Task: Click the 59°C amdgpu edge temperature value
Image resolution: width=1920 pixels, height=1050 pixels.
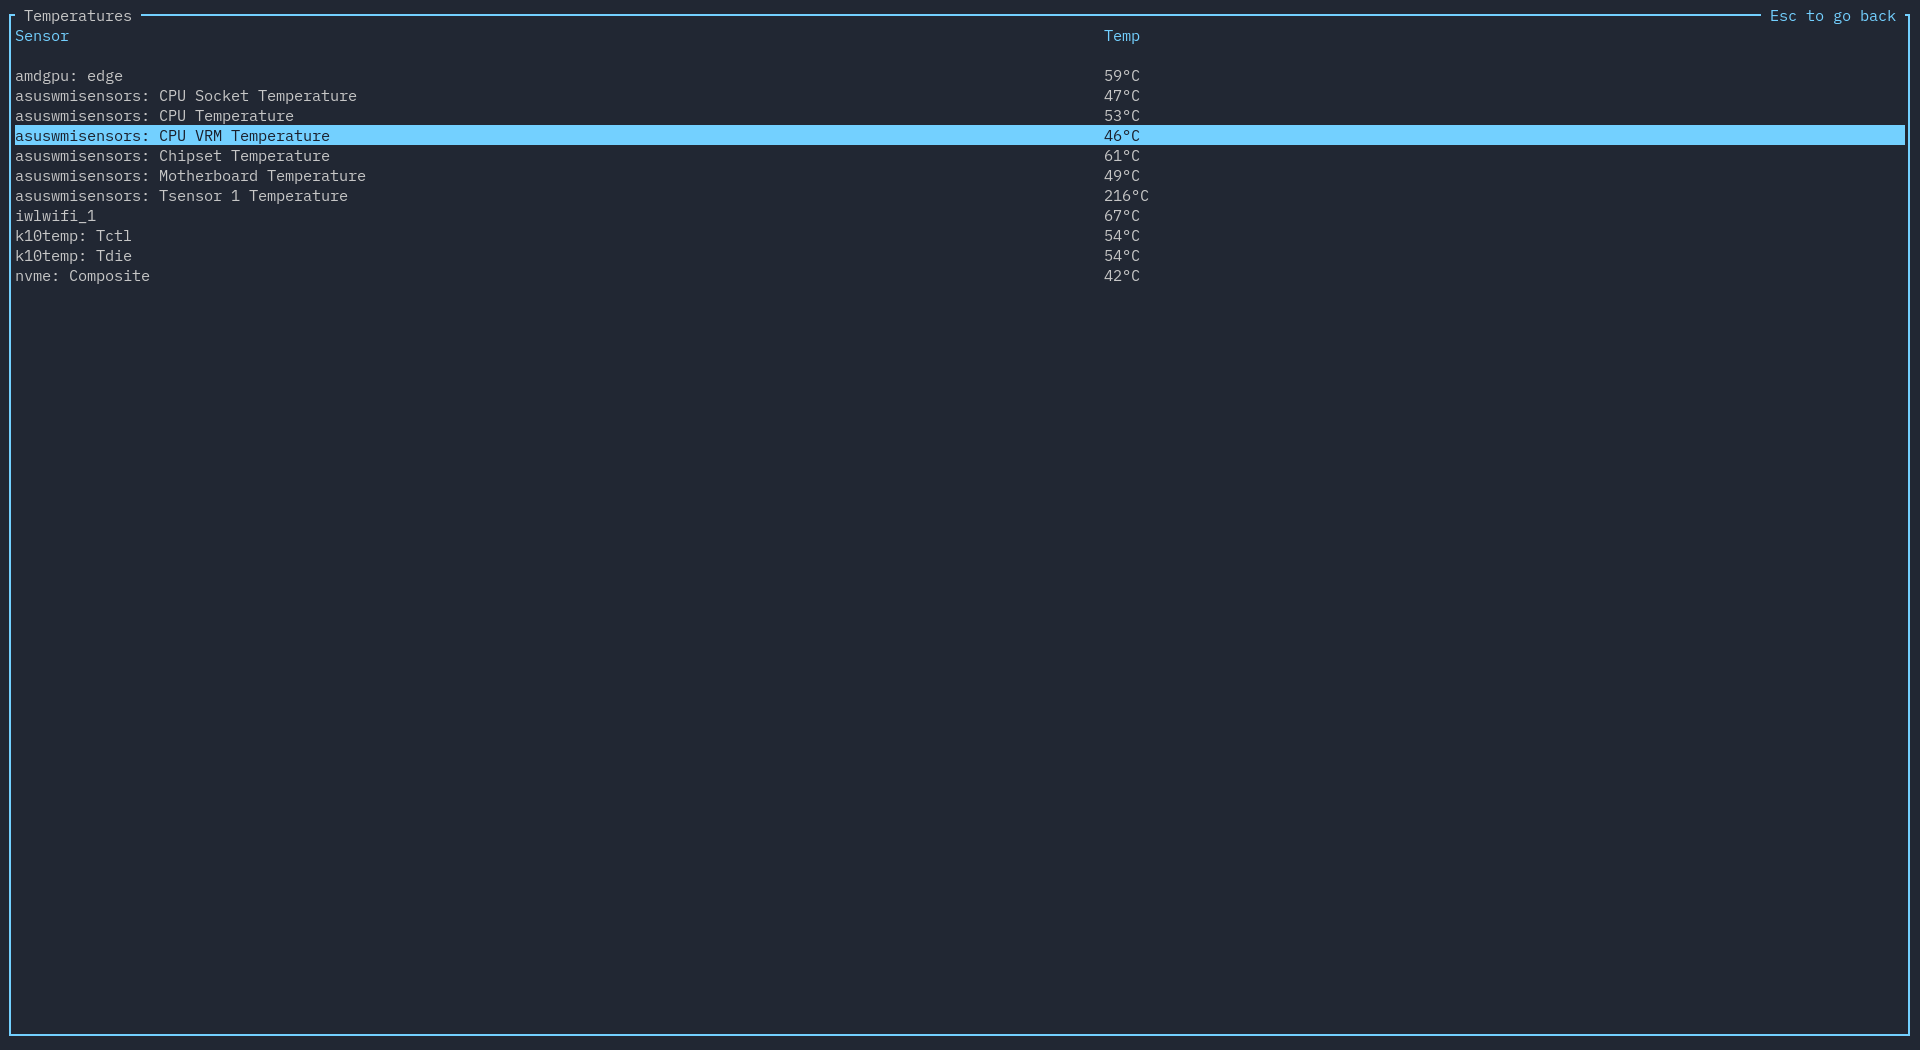Action: [x=1121, y=76]
